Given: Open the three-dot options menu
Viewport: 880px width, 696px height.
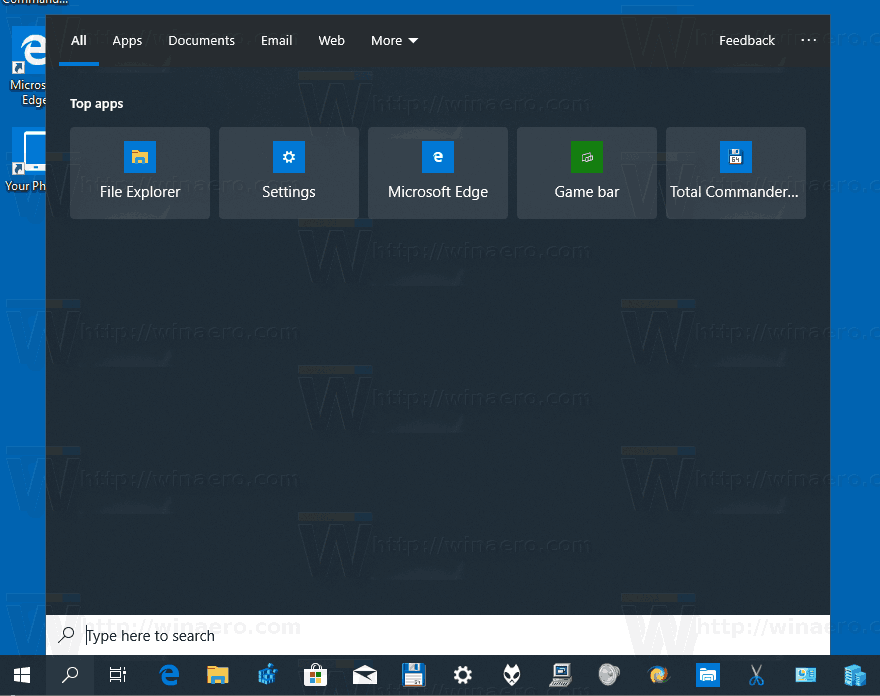Looking at the screenshot, I should click(808, 40).
